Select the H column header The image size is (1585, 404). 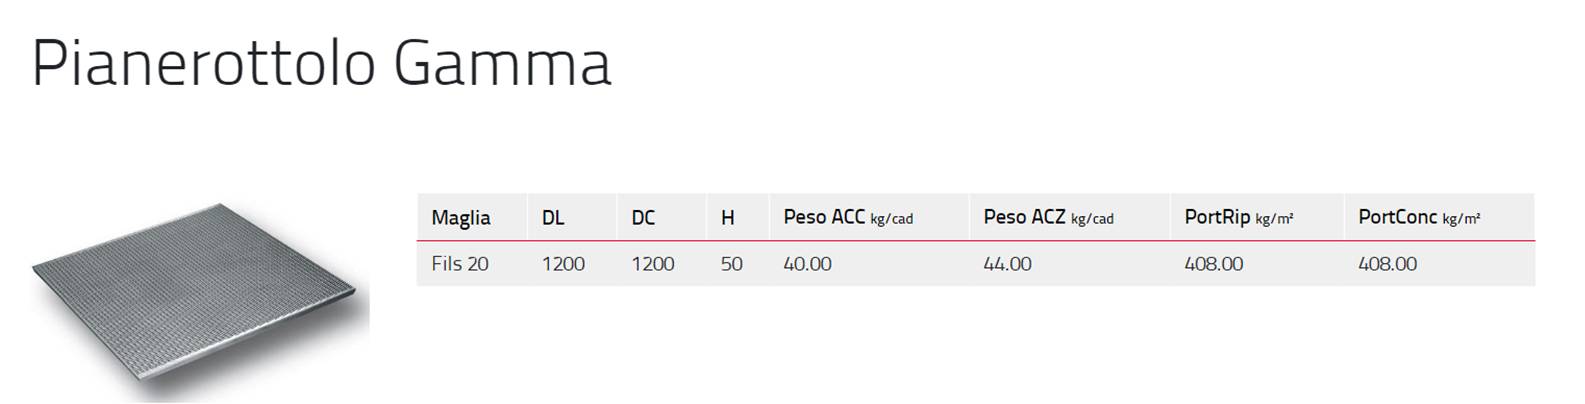click(728, 217)
